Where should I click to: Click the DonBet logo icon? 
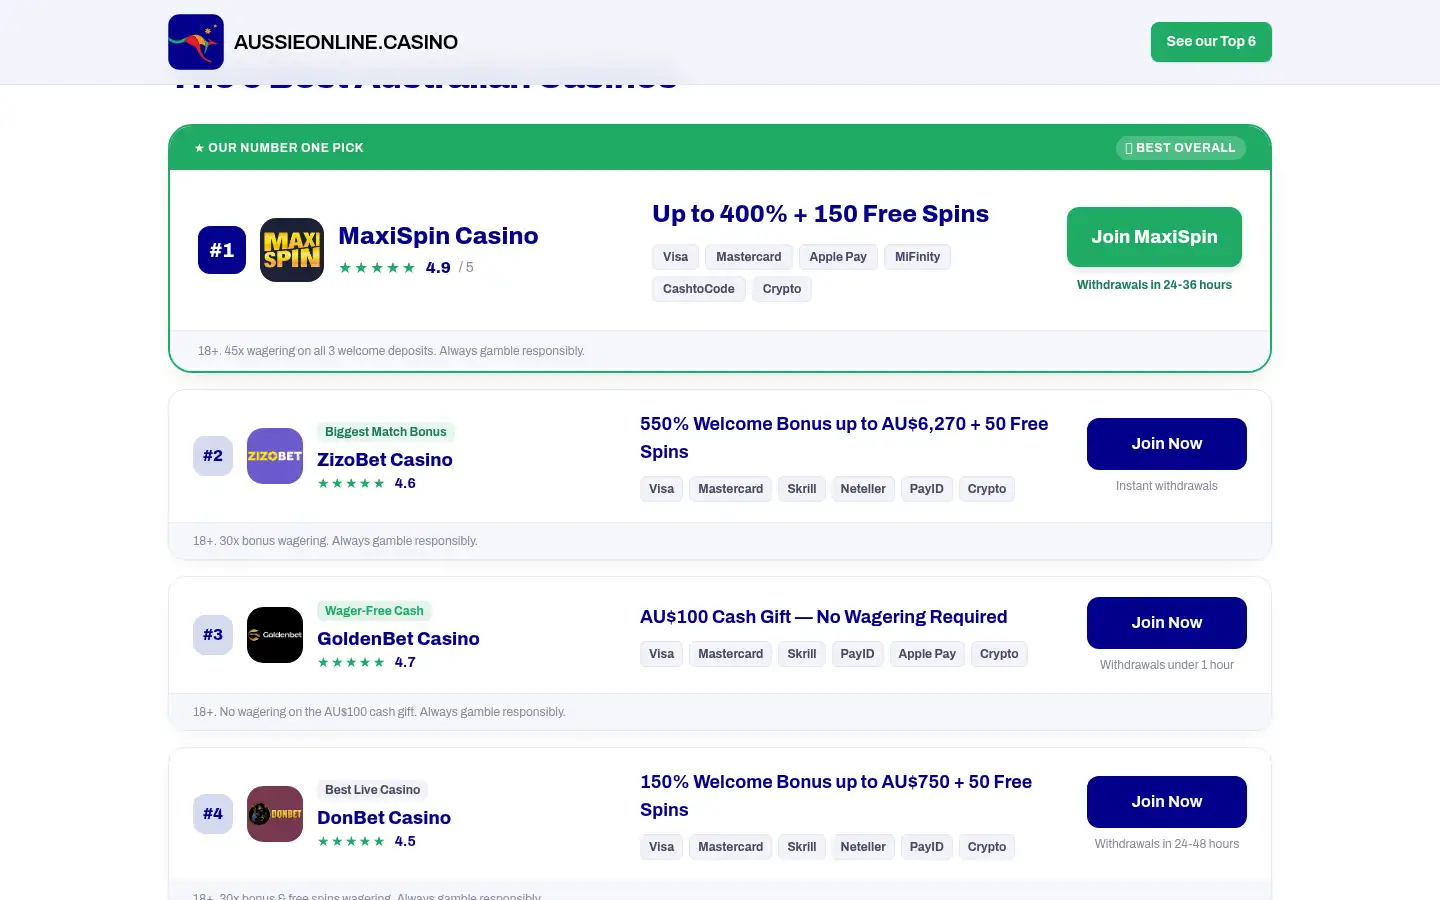(x=275, y=814)
